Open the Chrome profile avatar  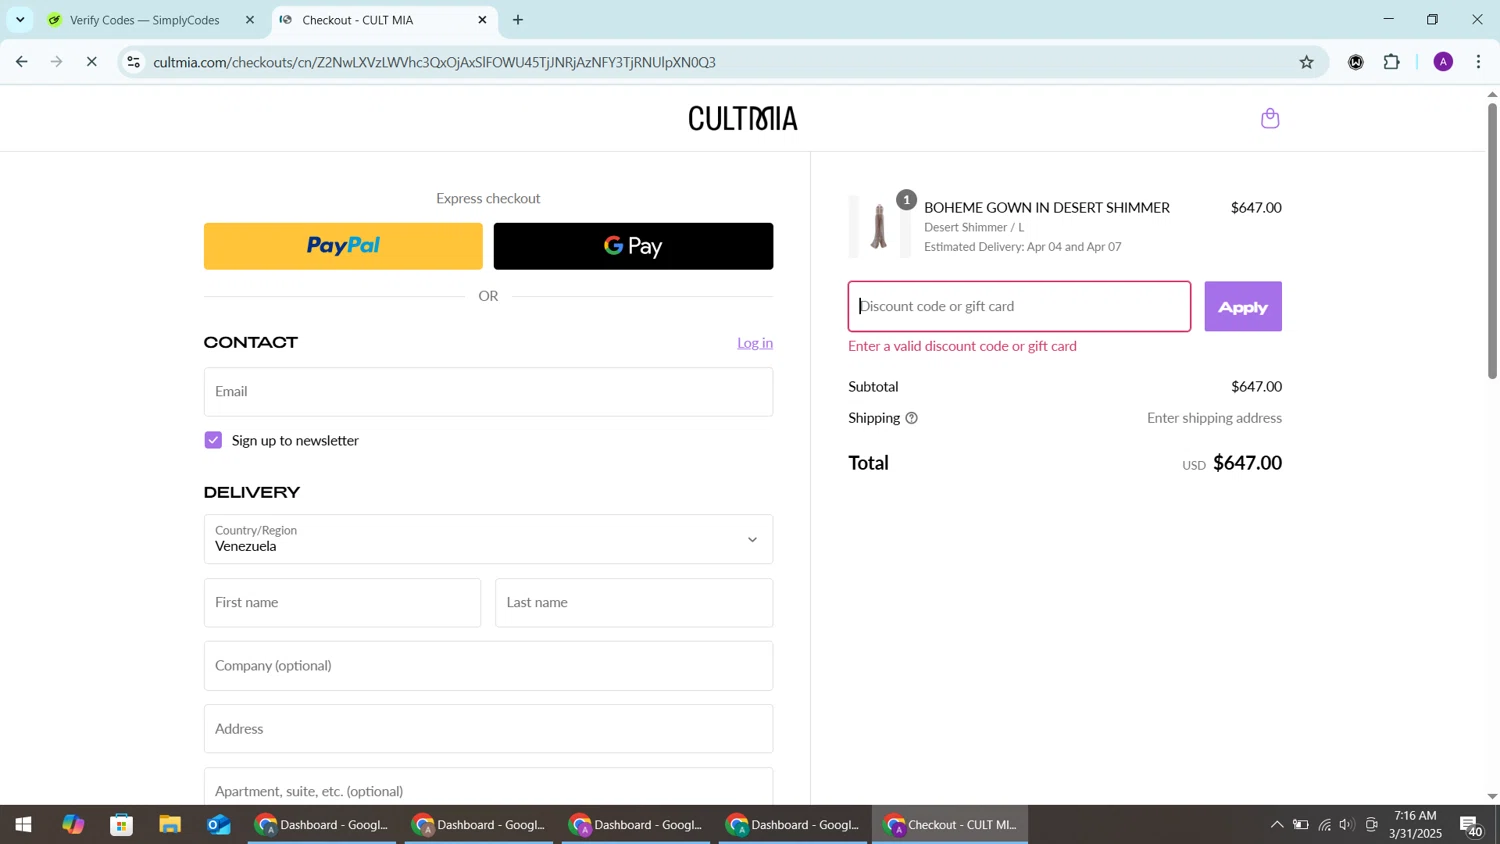pos(1443,62)
